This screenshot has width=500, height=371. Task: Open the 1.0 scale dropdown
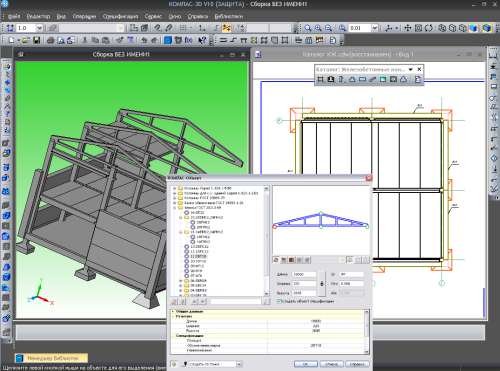click(x=39, y=28)
